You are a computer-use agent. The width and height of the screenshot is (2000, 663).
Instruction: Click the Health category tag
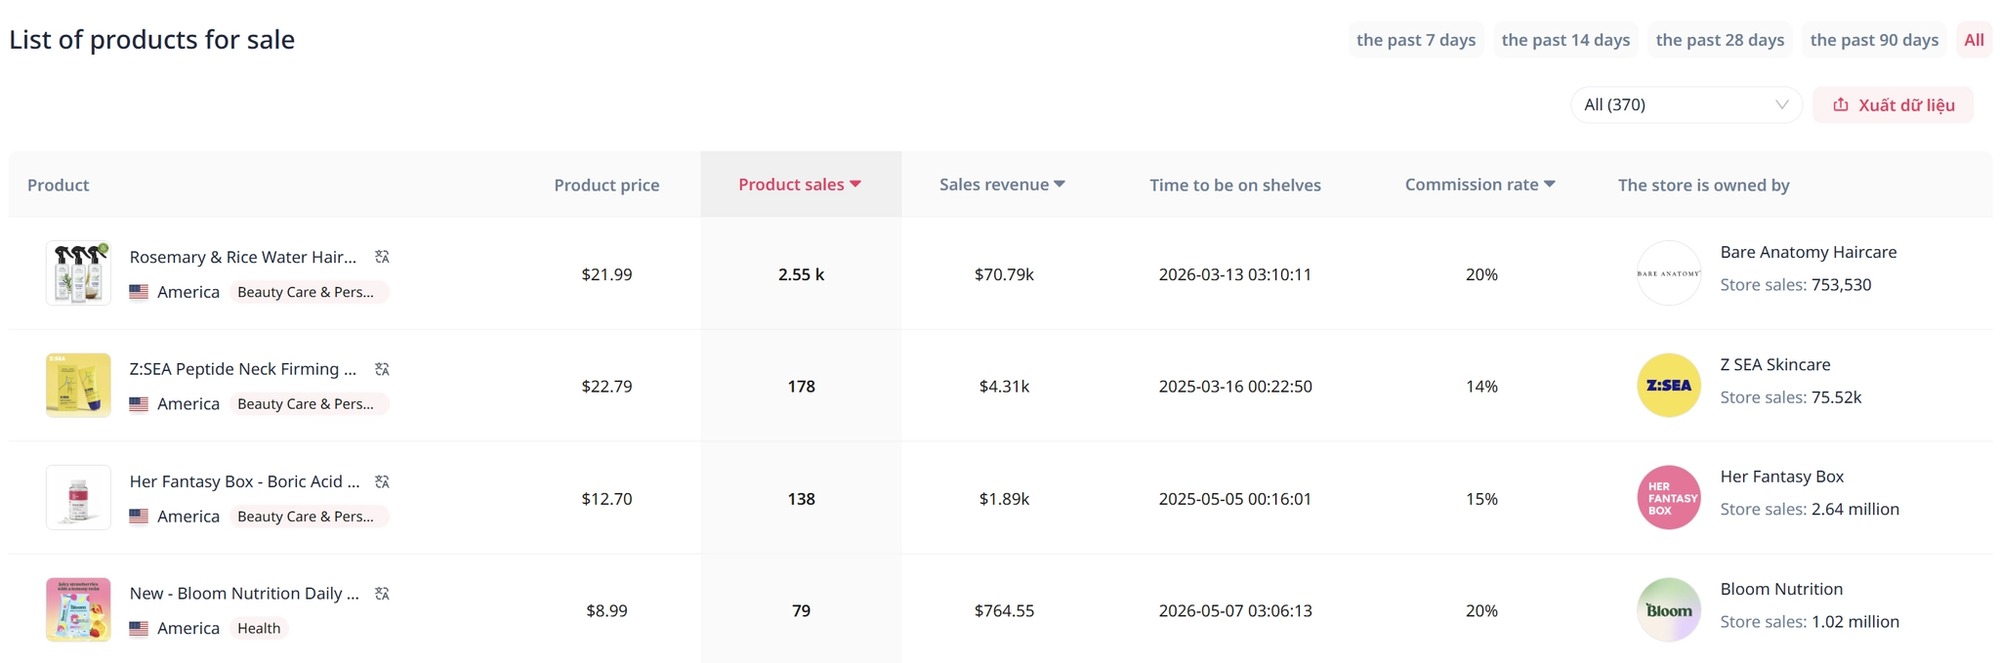pos(259,628)
